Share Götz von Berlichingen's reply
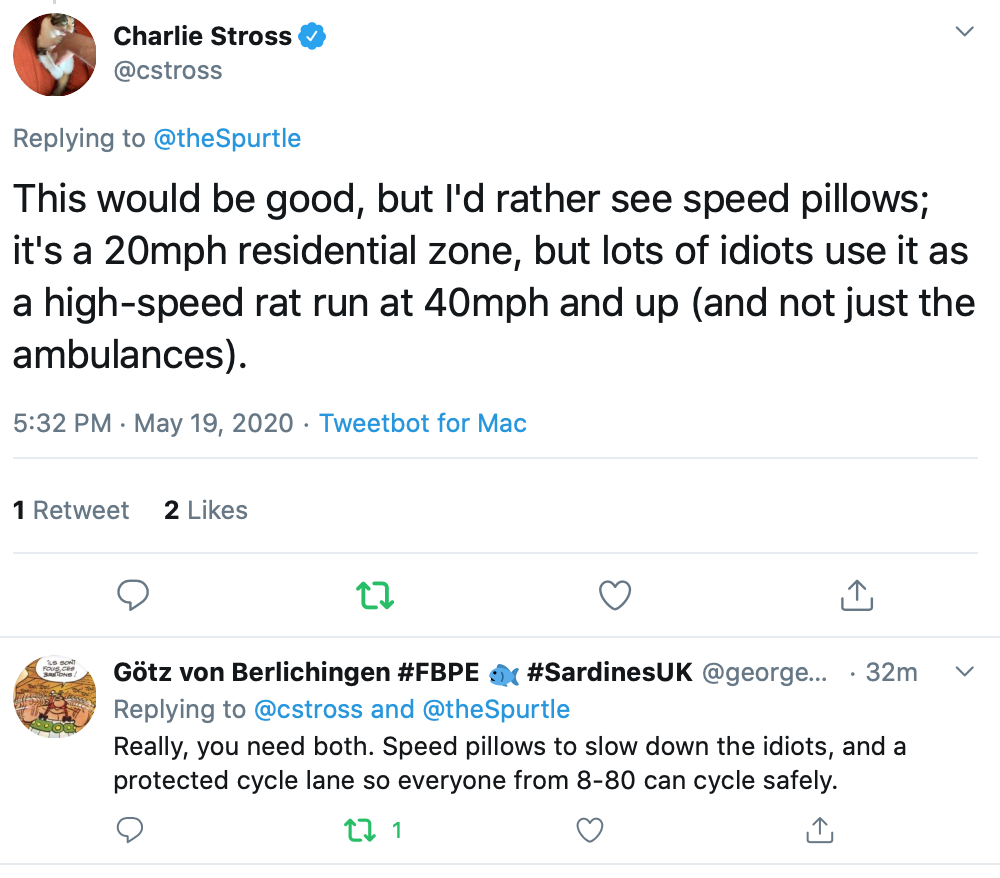Viewport: 1000px width, 878px height. (x=820, y=830)
